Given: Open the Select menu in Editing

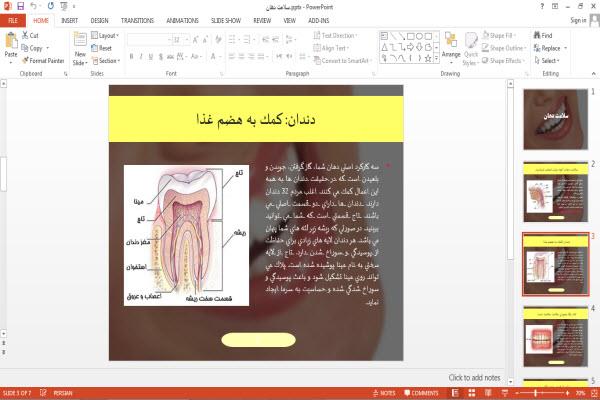Looking at the screenshot, I should (x=547, y=60).
